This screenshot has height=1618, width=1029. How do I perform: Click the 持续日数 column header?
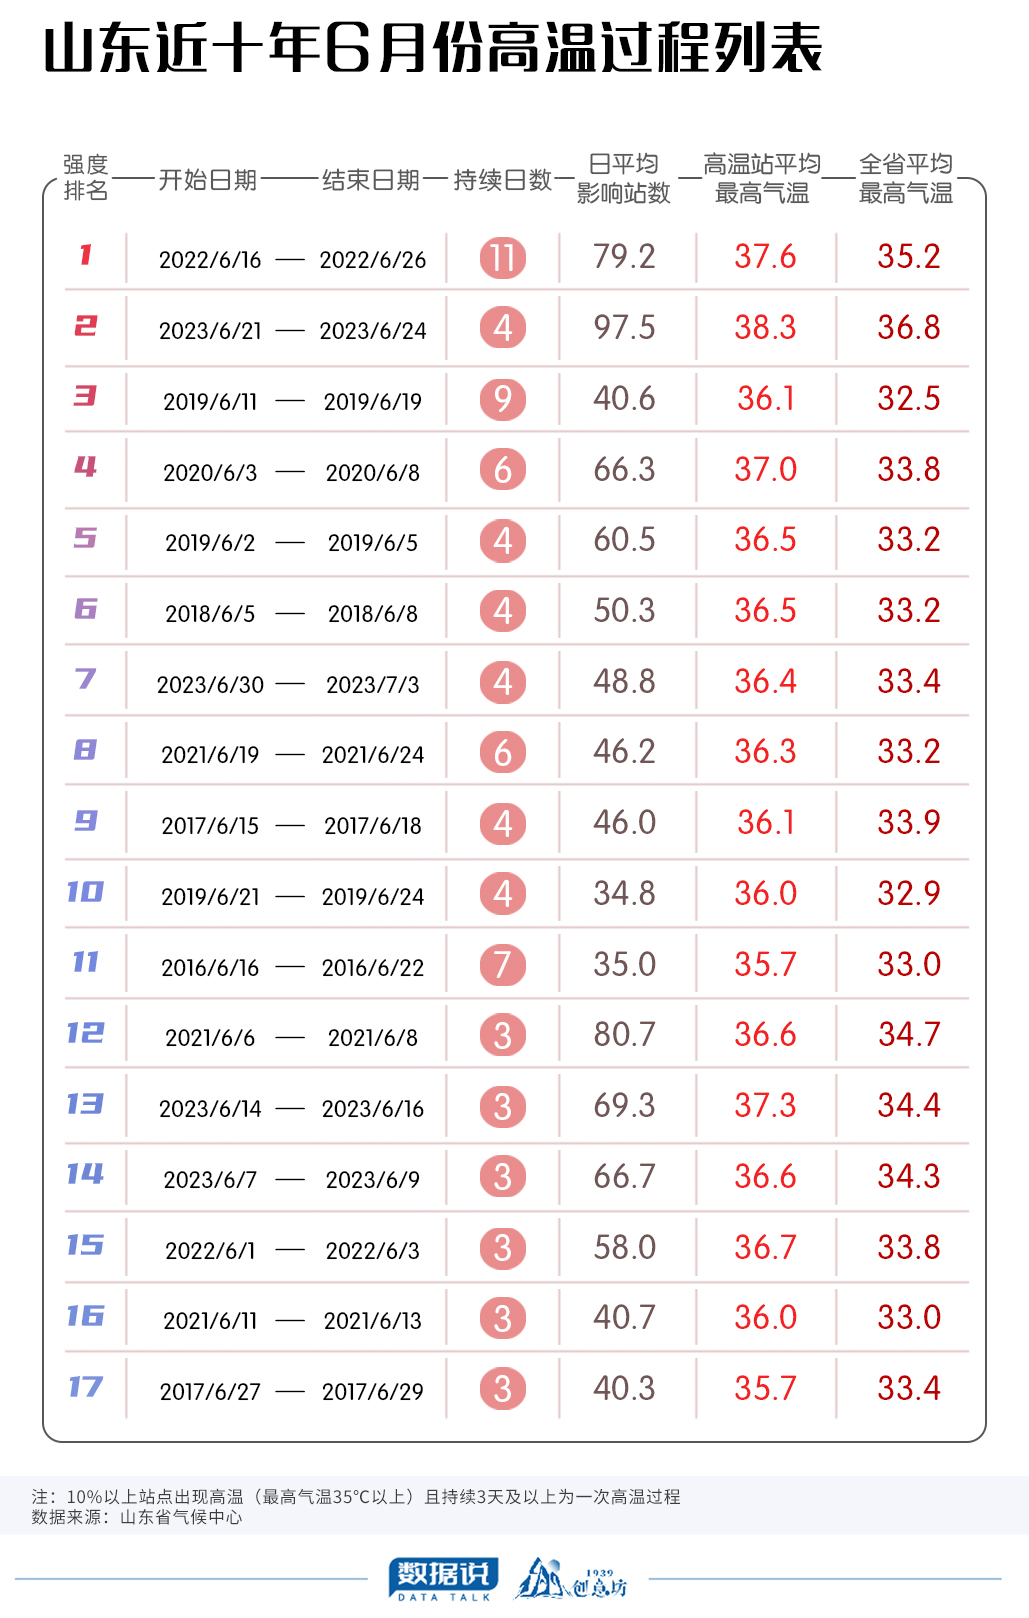503,180
